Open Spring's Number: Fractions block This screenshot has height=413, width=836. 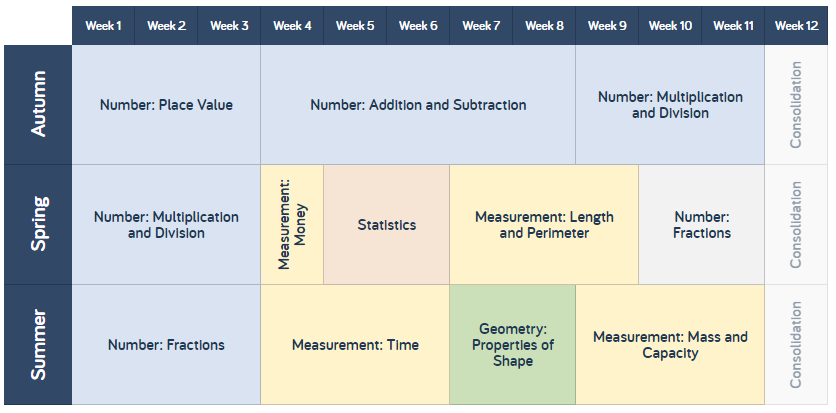coord(702,224)
